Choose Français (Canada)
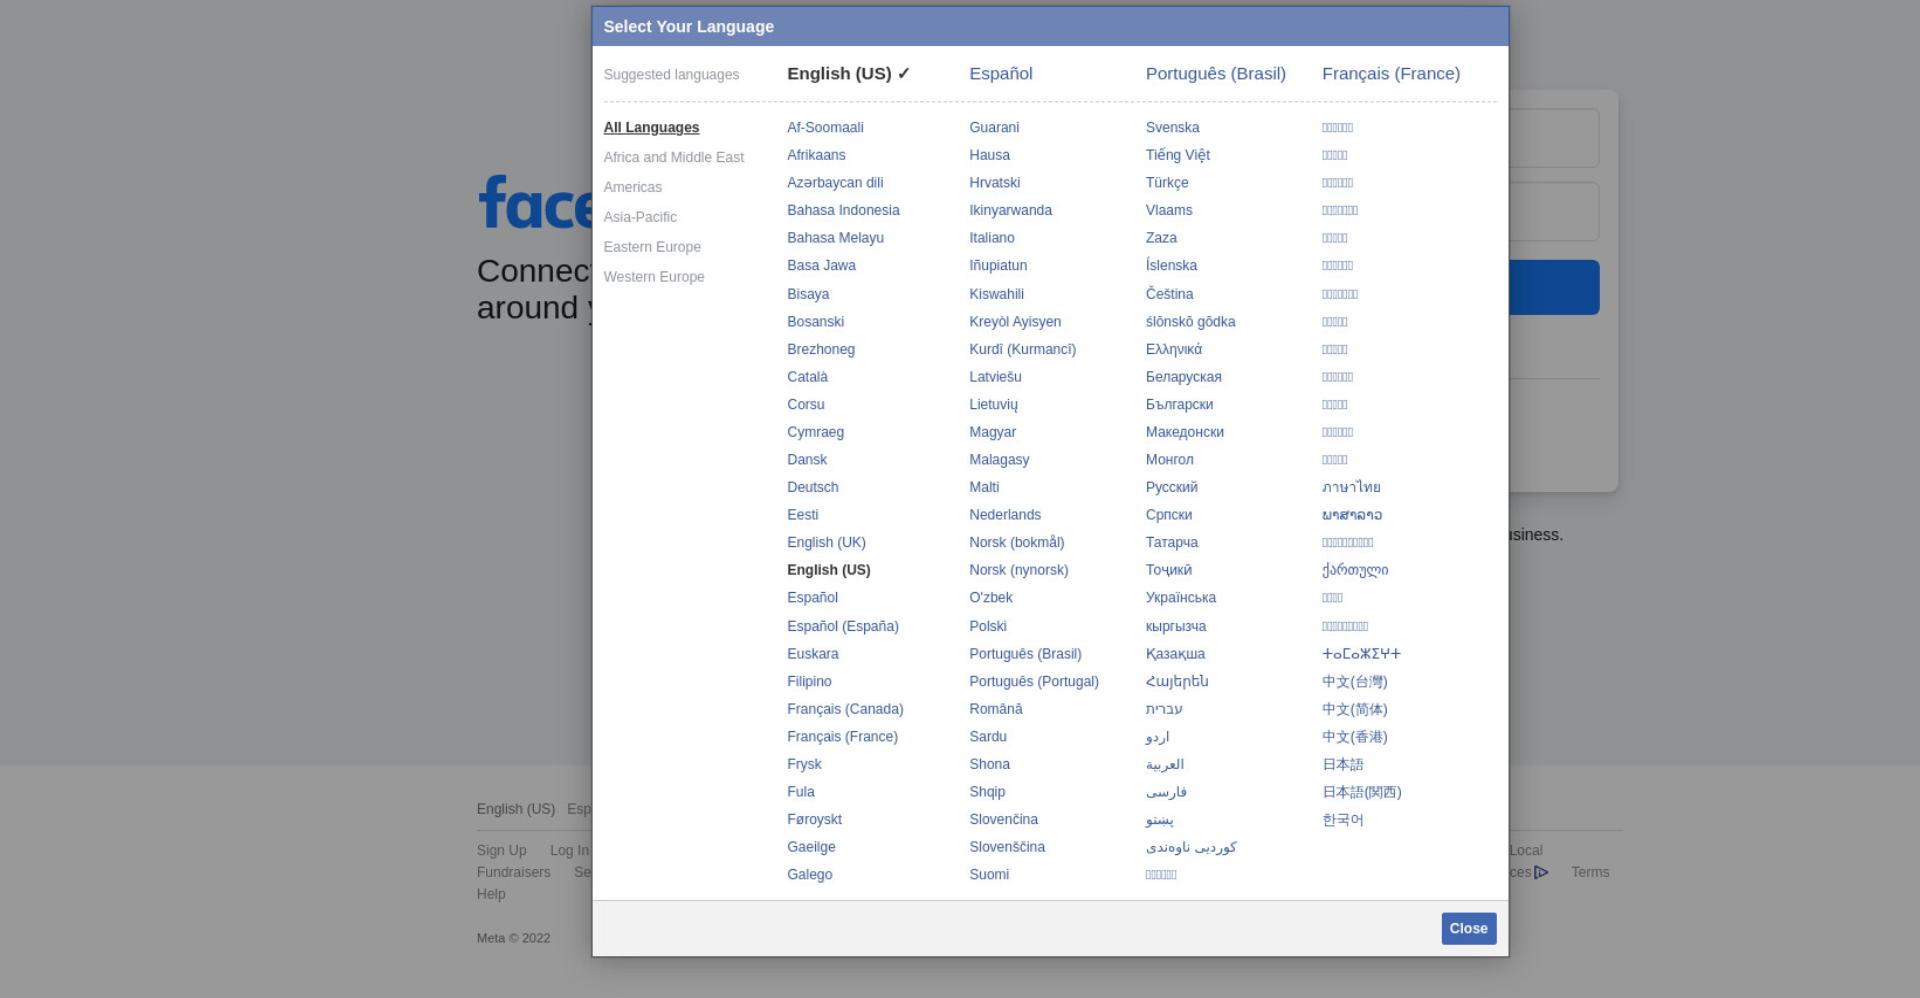The height and width of the screenshot is (998, 1920). (x=845, y=709)
